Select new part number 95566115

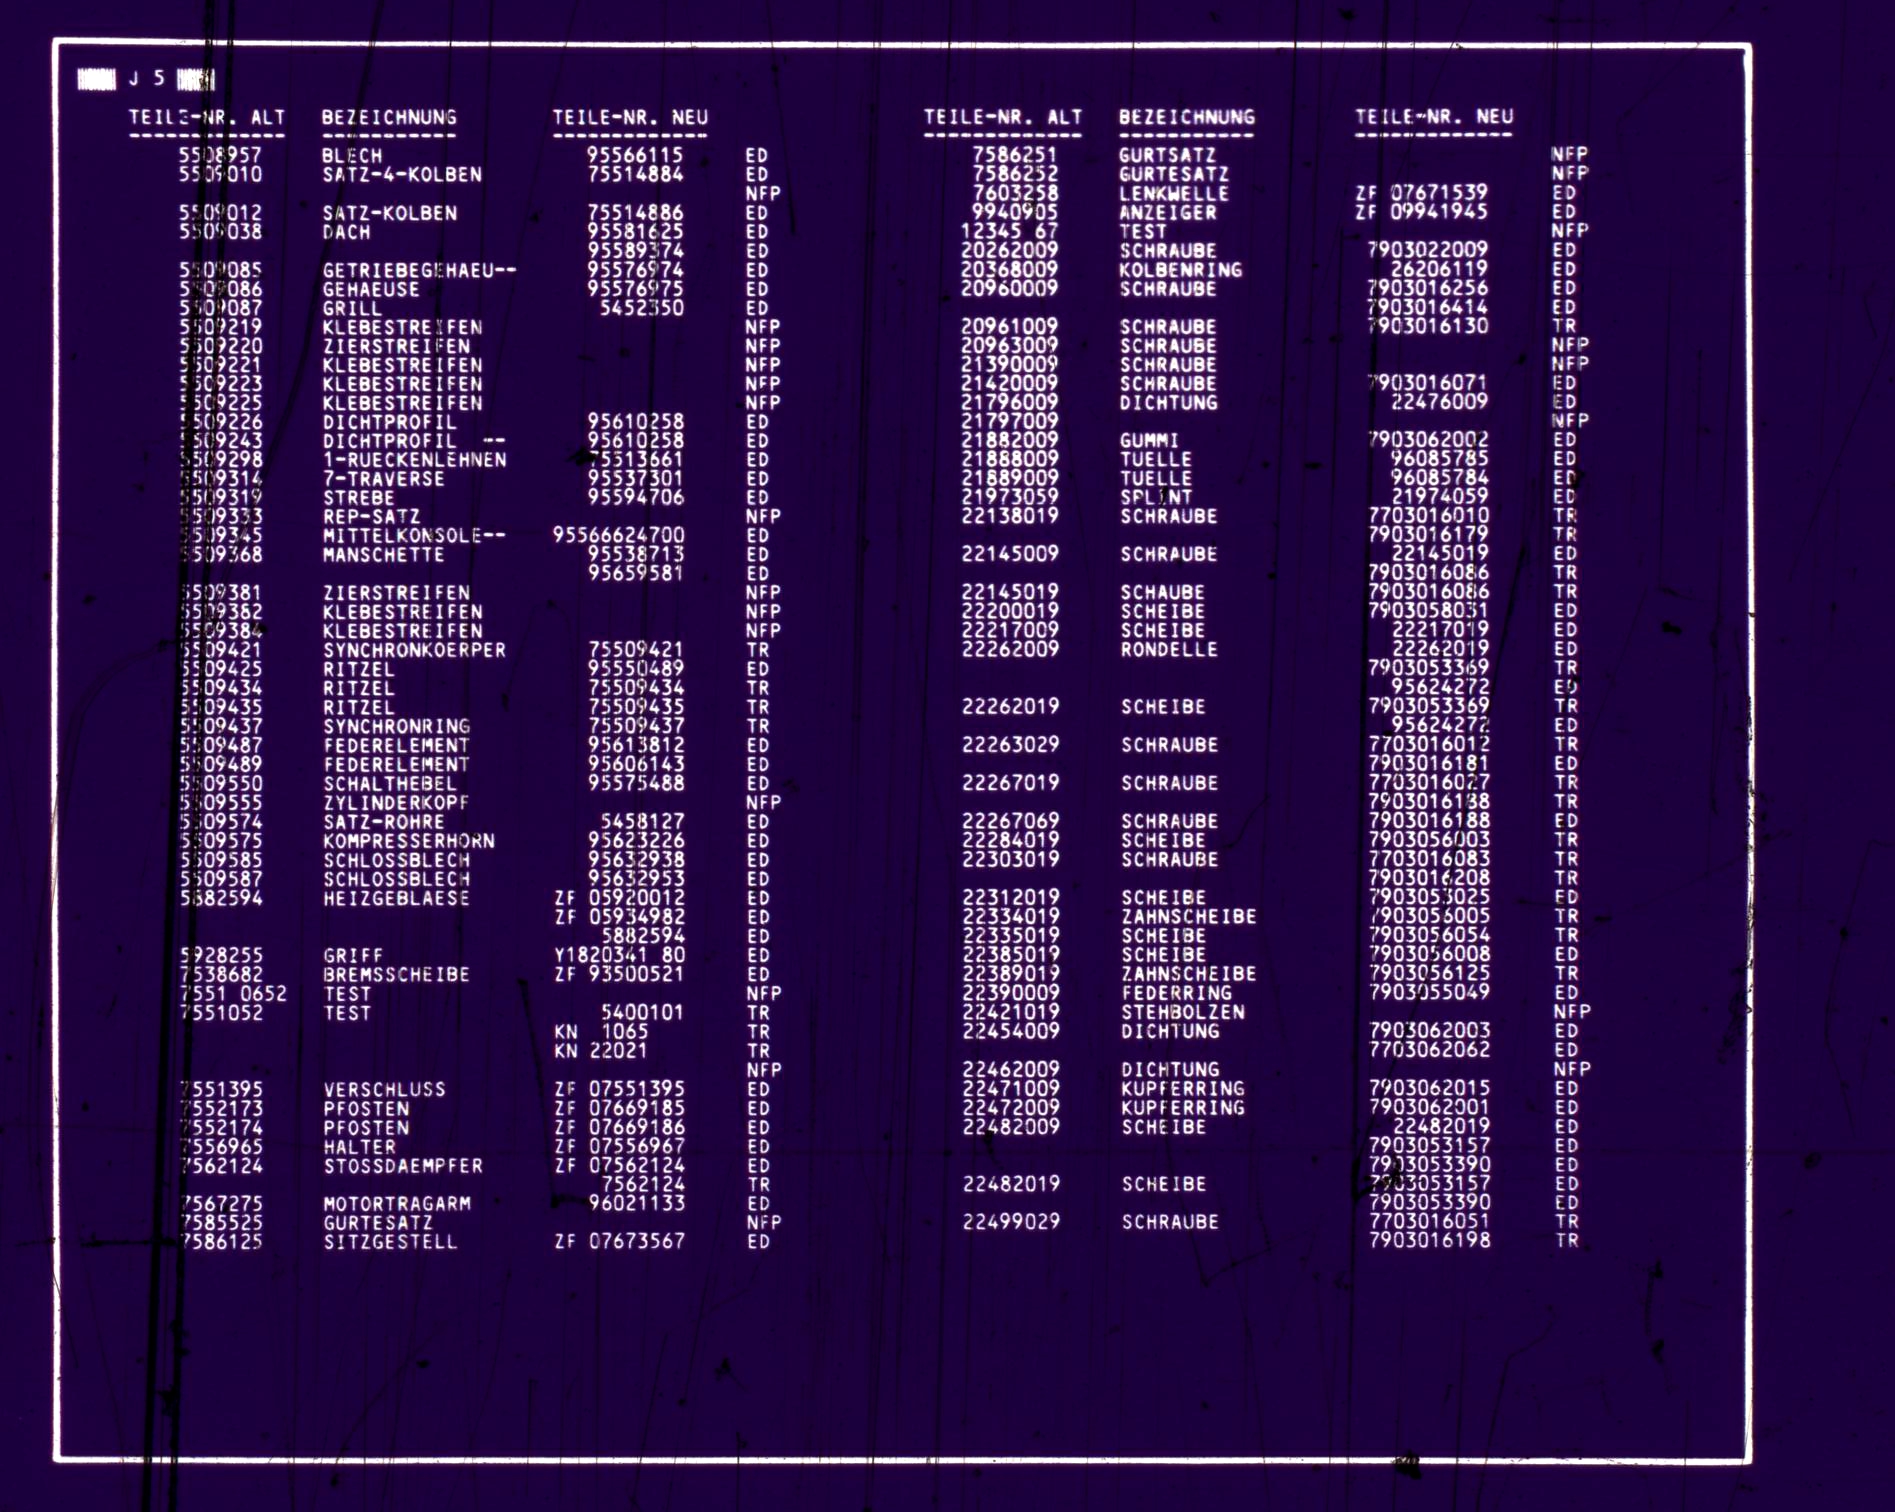635,155
